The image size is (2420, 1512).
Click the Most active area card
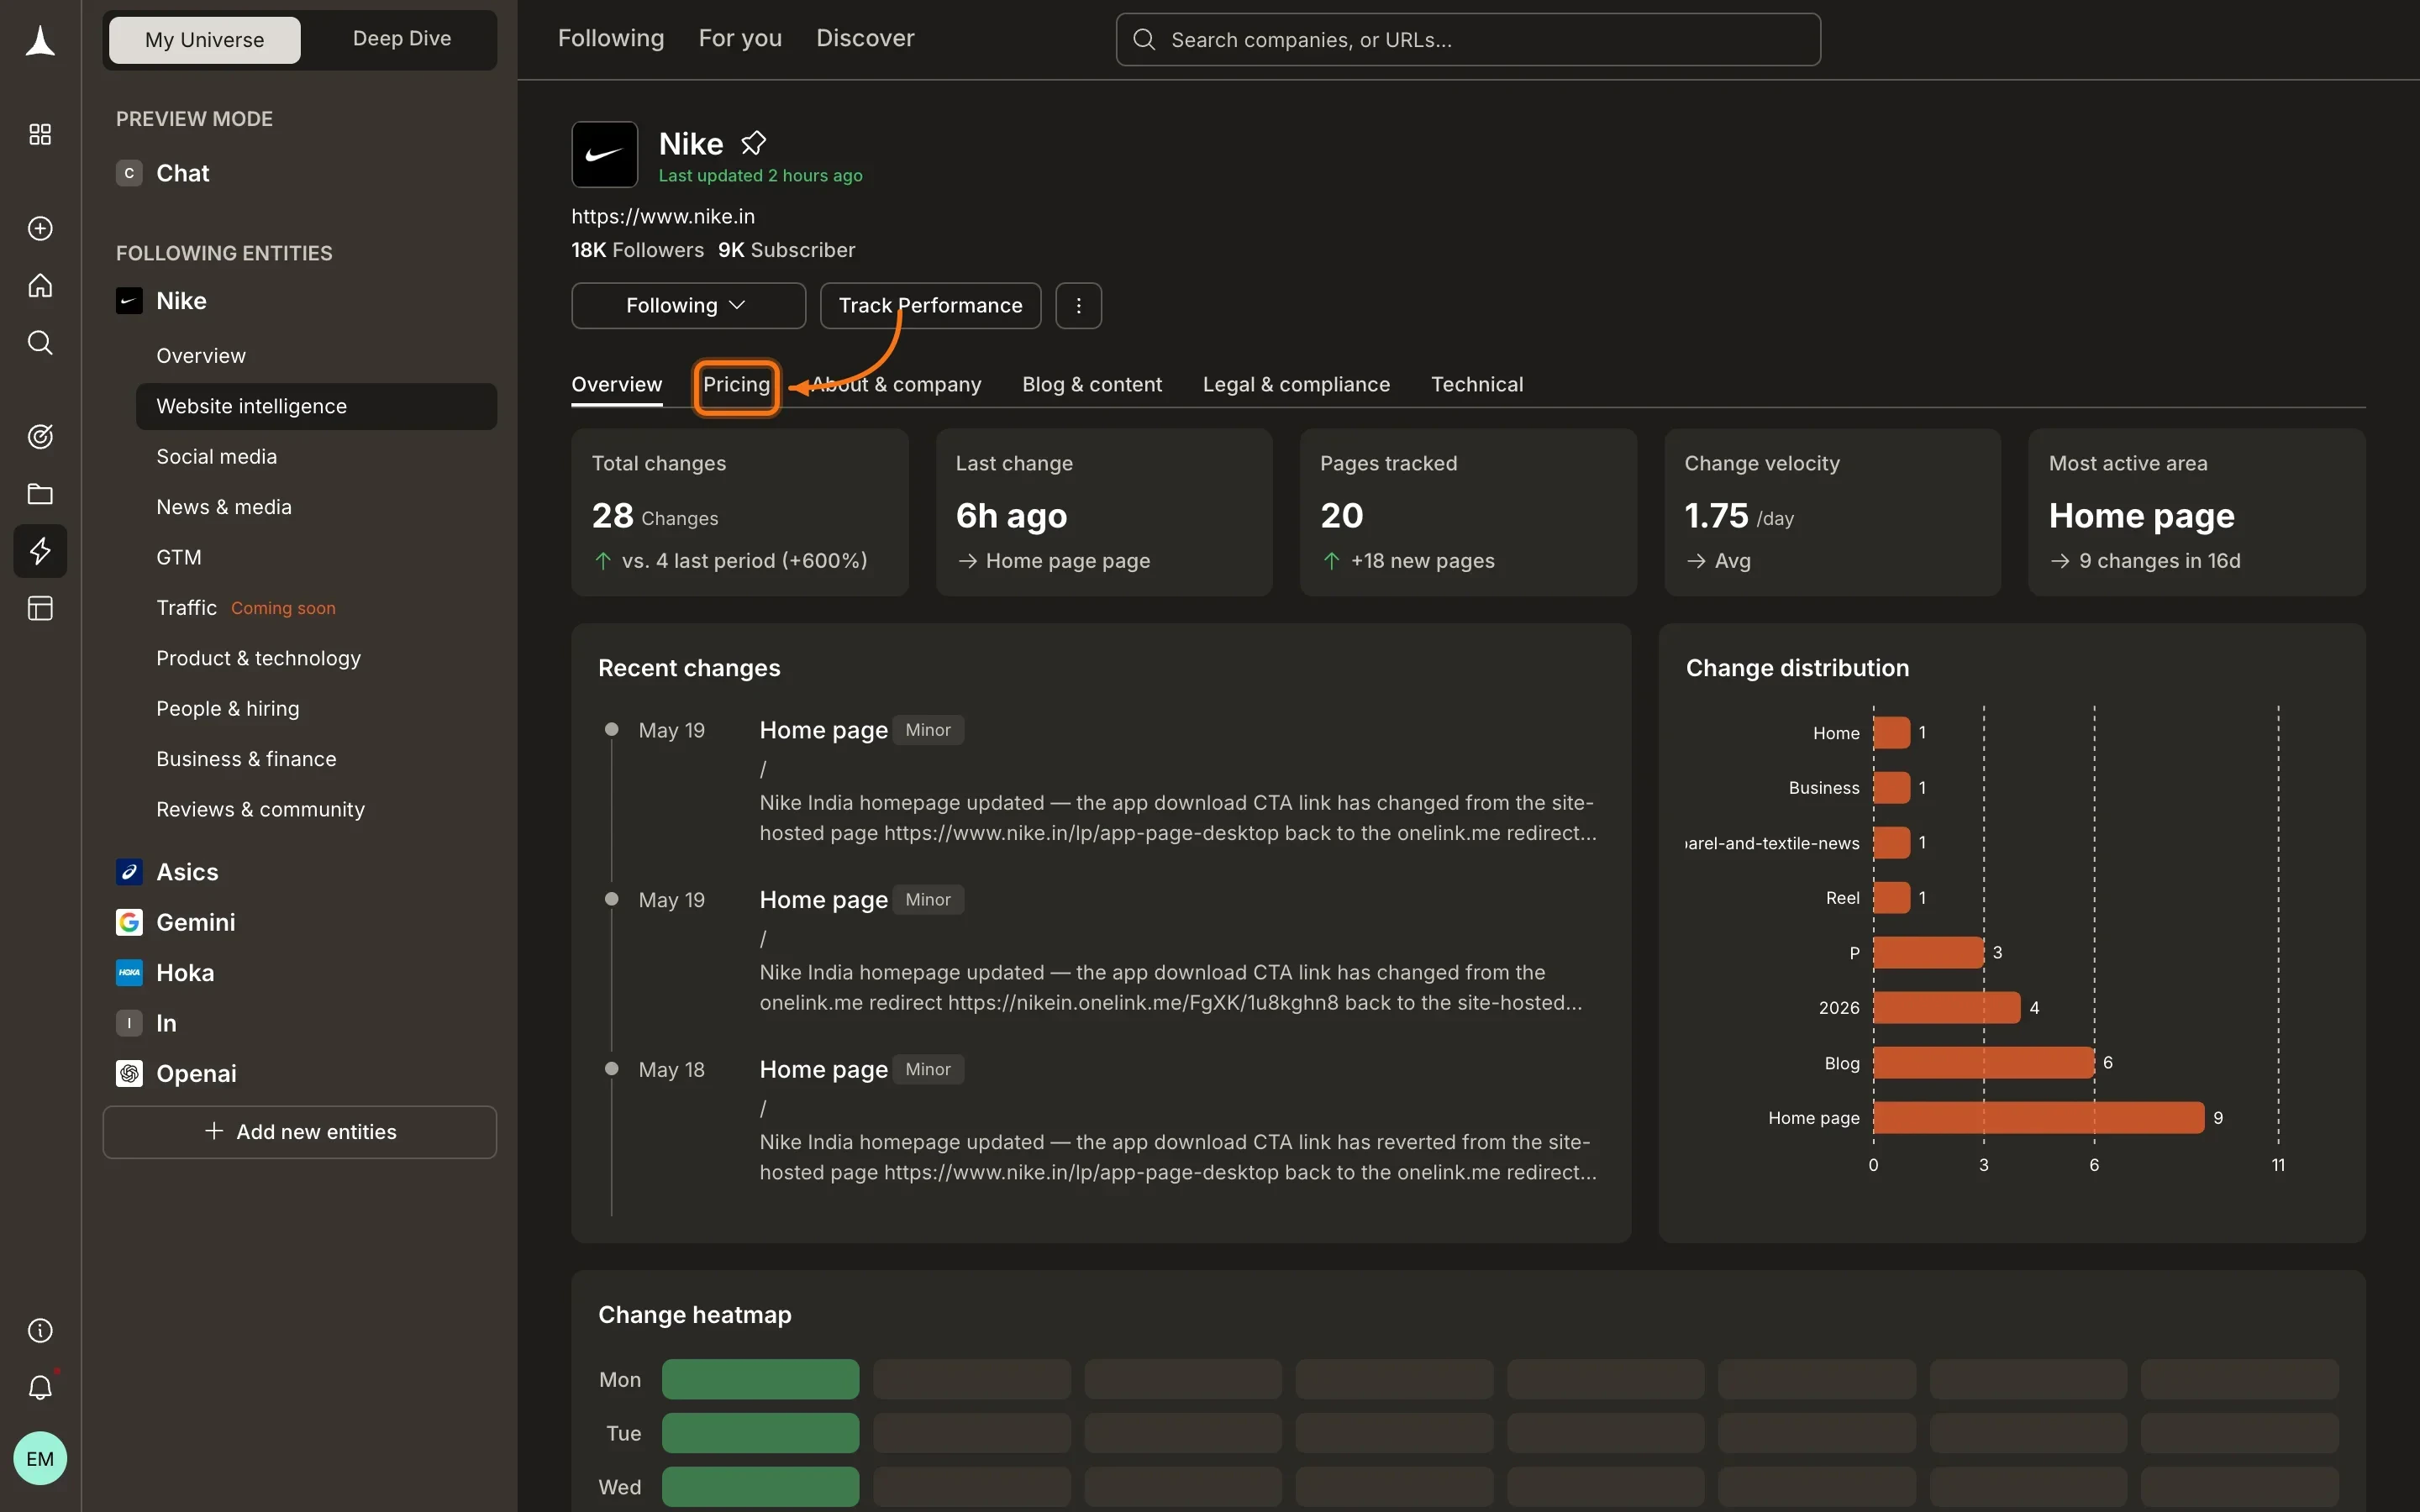coord(2196,513)
